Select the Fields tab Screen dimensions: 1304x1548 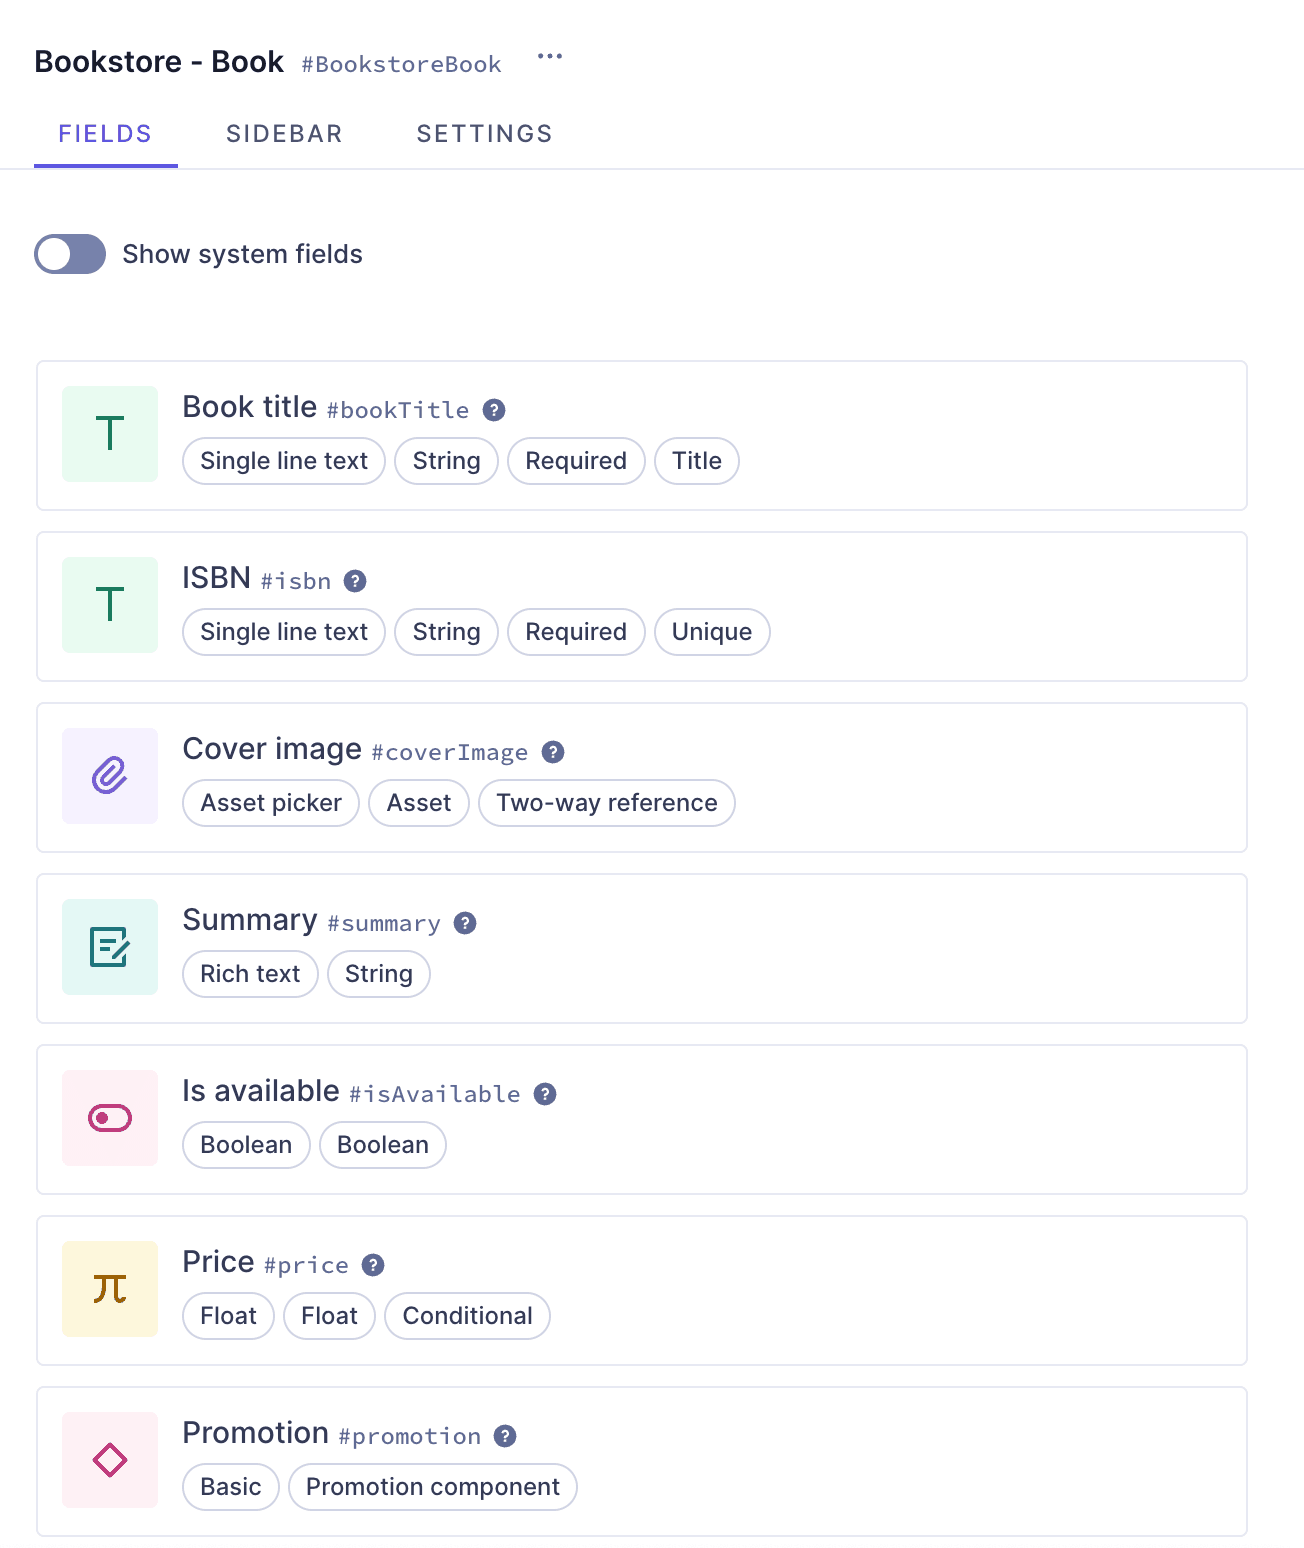[x=105, y=134]
